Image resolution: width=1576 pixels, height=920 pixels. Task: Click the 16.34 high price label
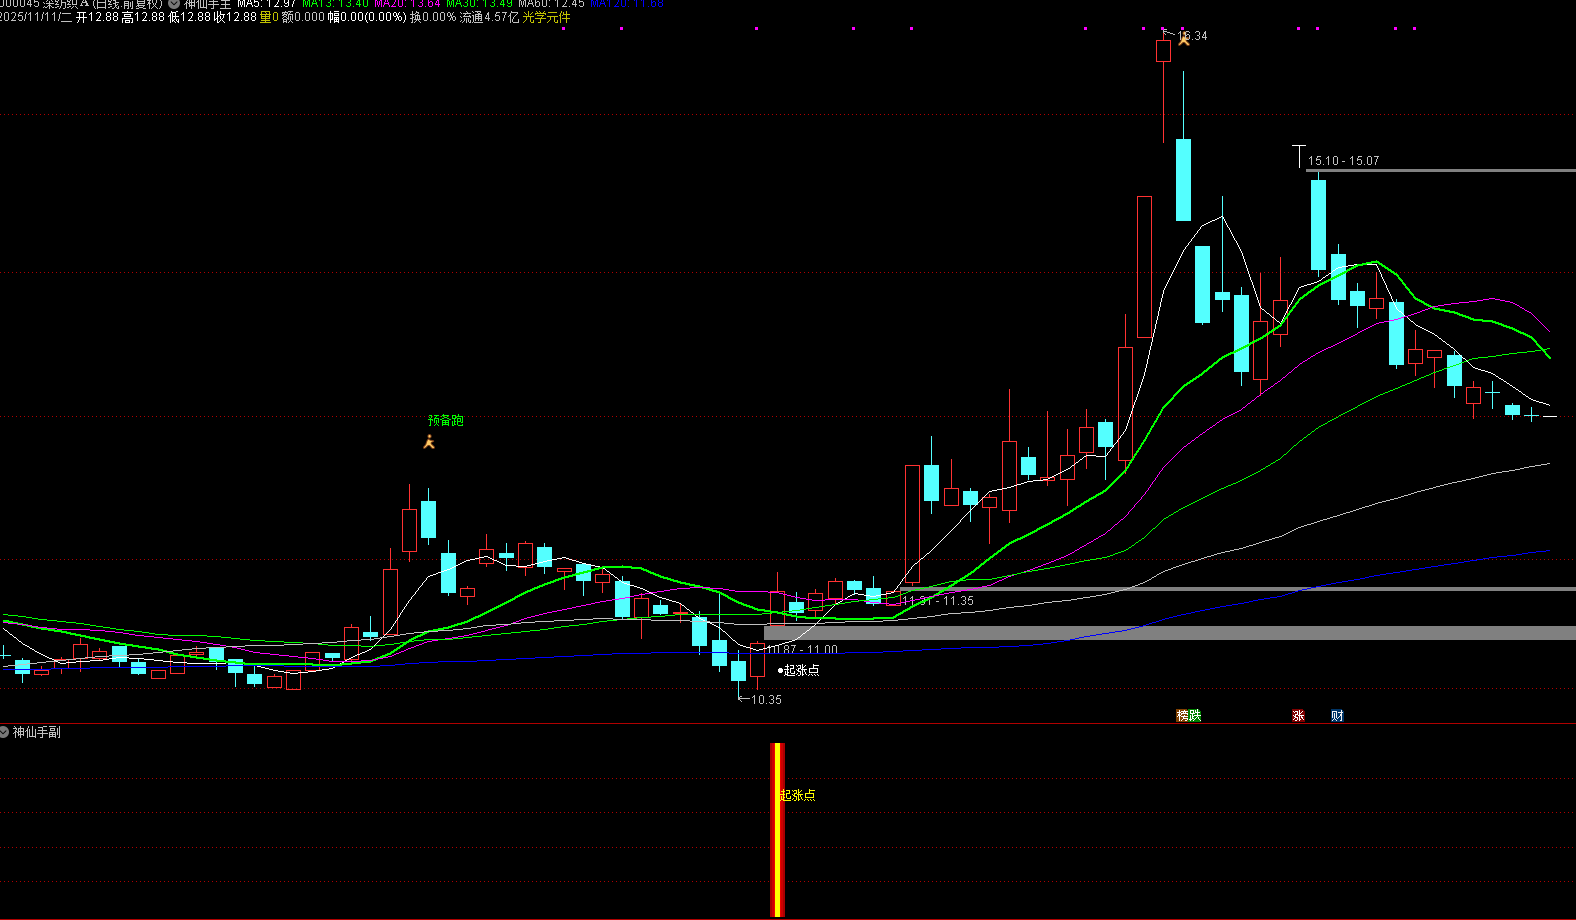click(x=1192, y=36)
